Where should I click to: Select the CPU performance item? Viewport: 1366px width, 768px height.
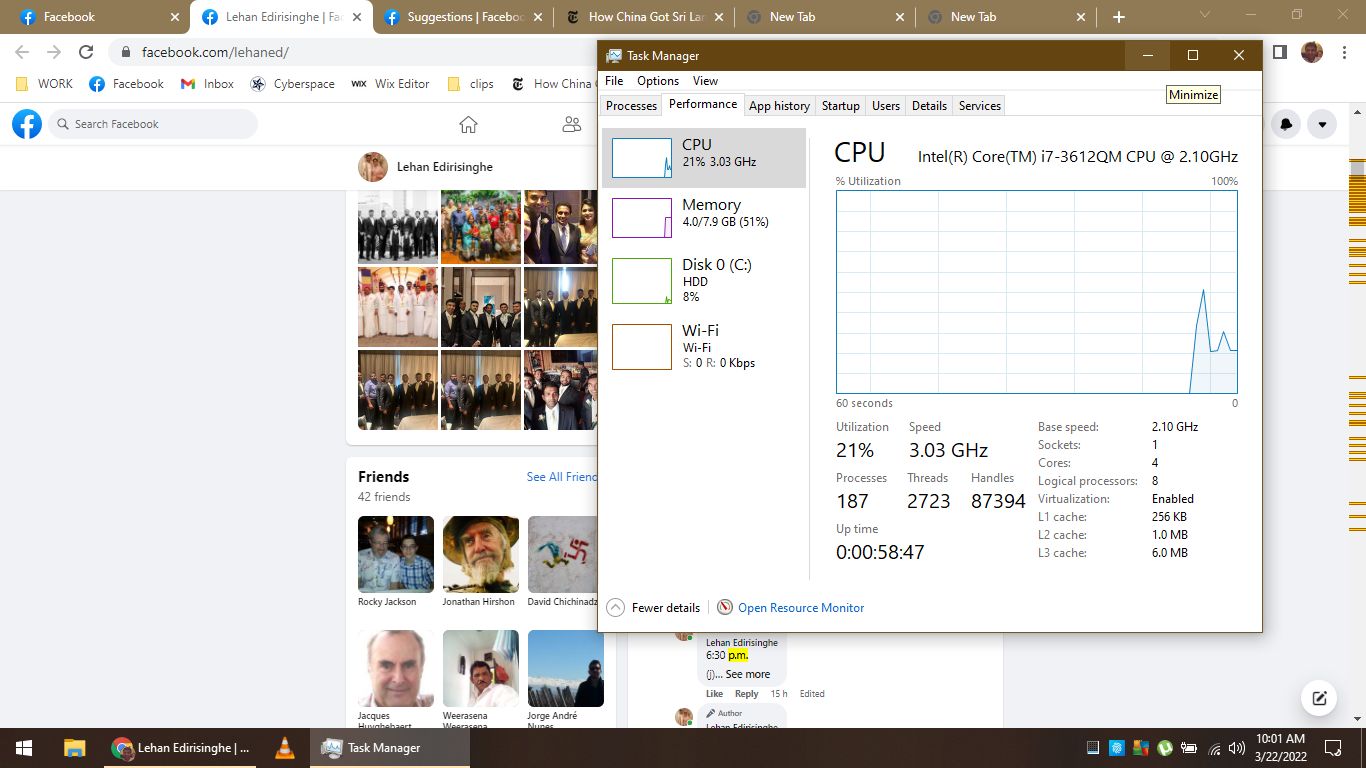704,158
